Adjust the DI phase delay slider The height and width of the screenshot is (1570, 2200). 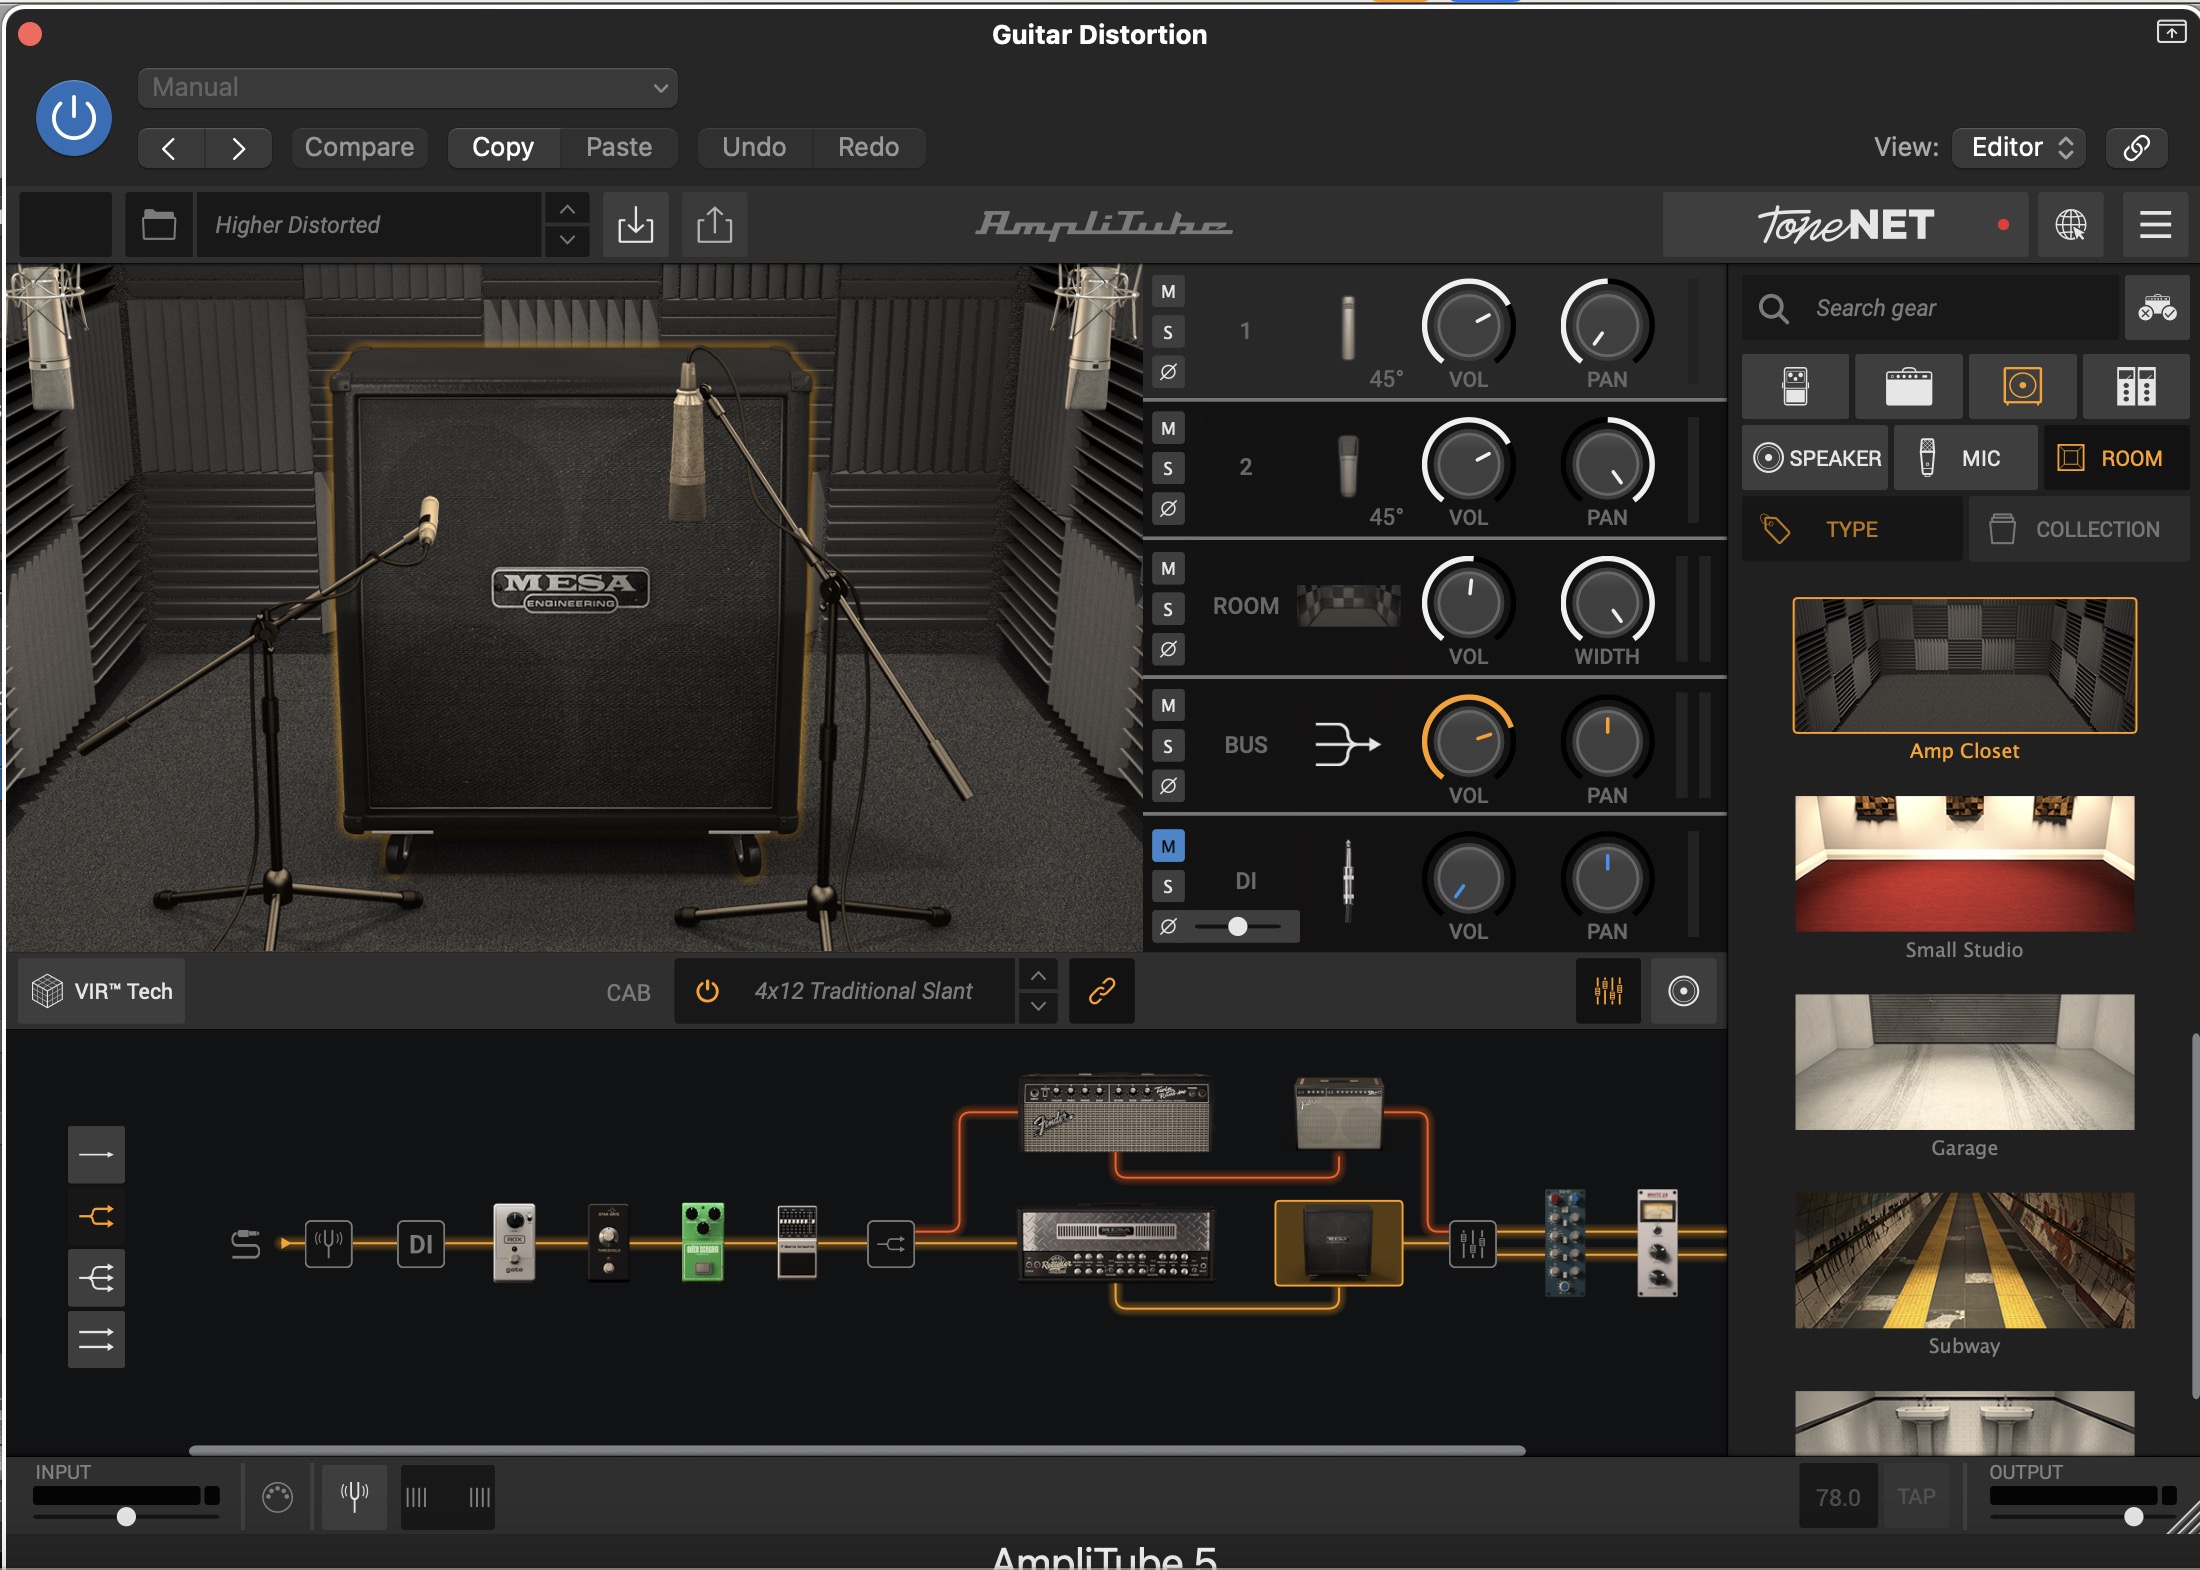1238,927
